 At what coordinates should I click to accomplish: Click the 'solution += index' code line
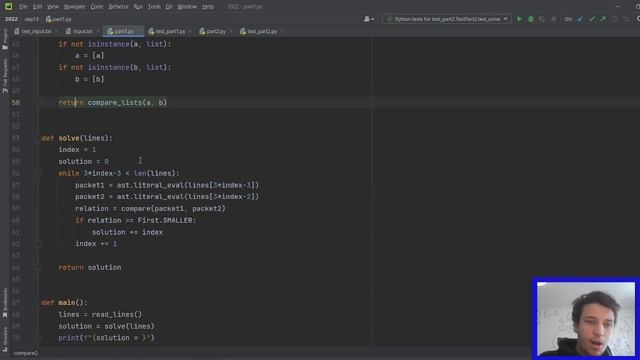click(x=127, y=232)
